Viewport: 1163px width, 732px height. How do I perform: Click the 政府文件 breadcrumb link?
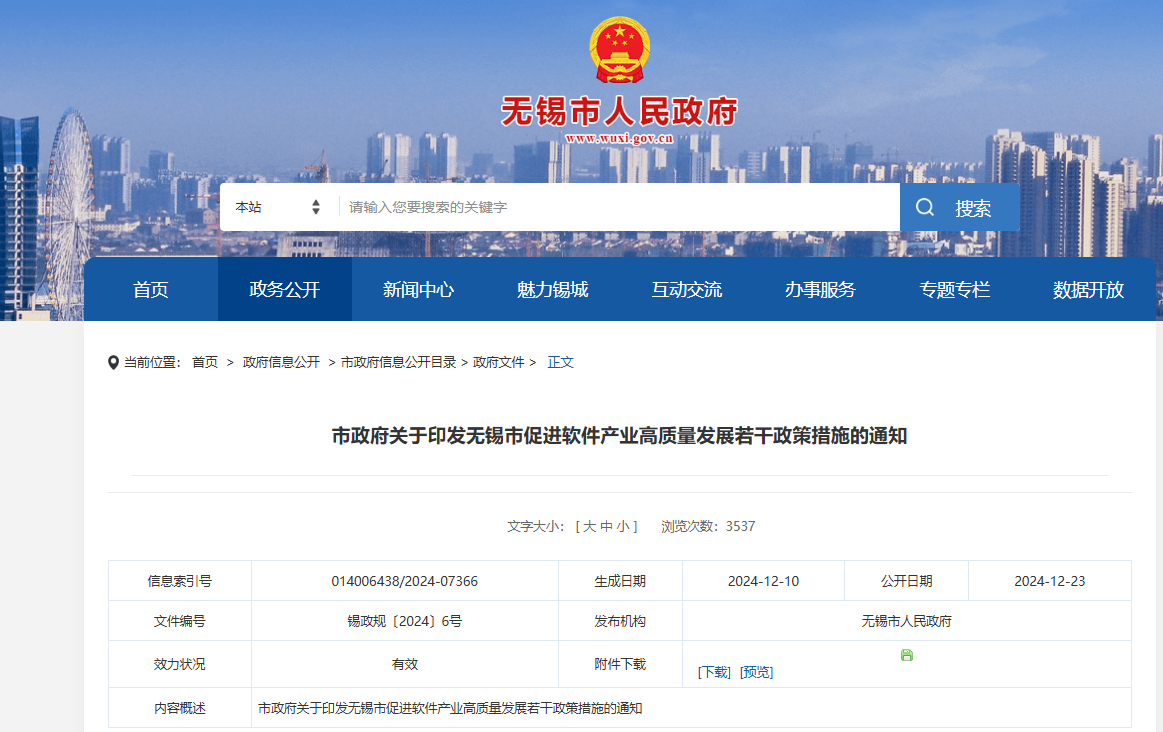[499, 362]
